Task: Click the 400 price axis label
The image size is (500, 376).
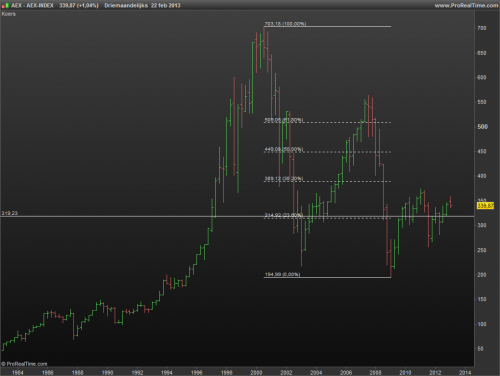Action: 482,176
